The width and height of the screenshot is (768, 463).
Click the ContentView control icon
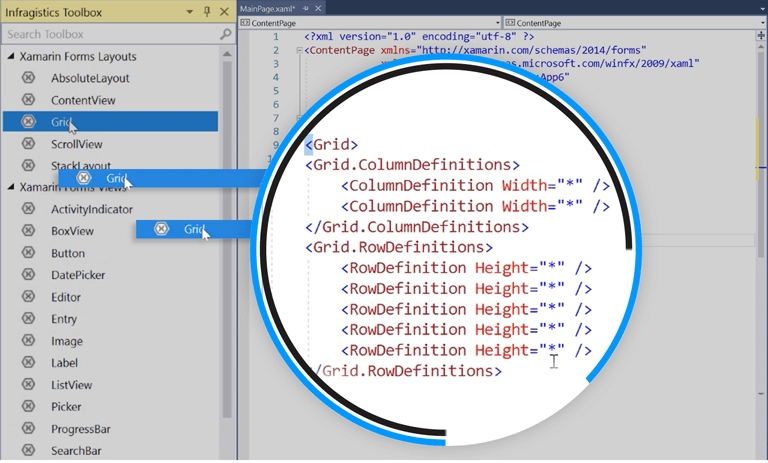click(28, 100)
